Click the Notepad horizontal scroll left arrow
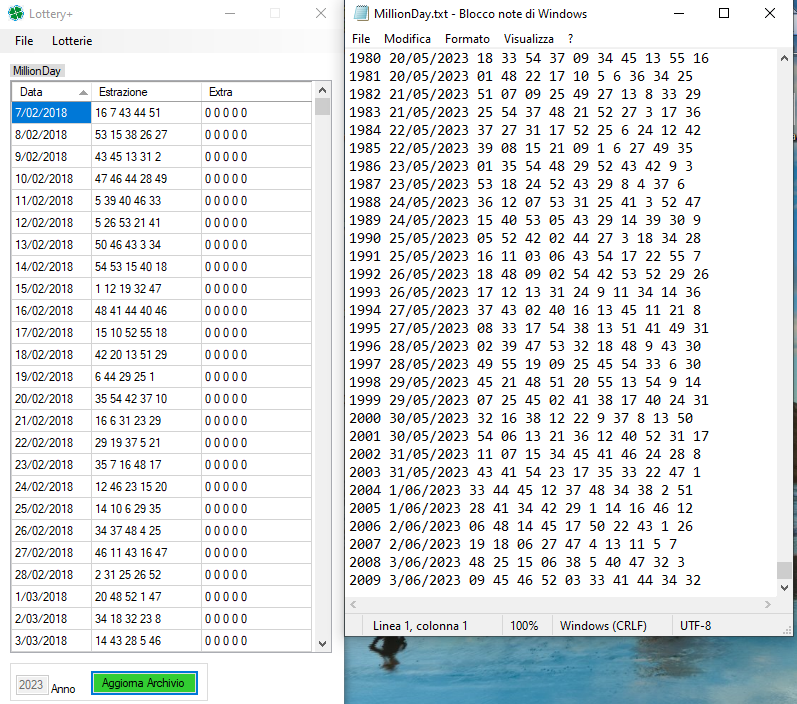This screenshot has height=704, width=797. 353,604
